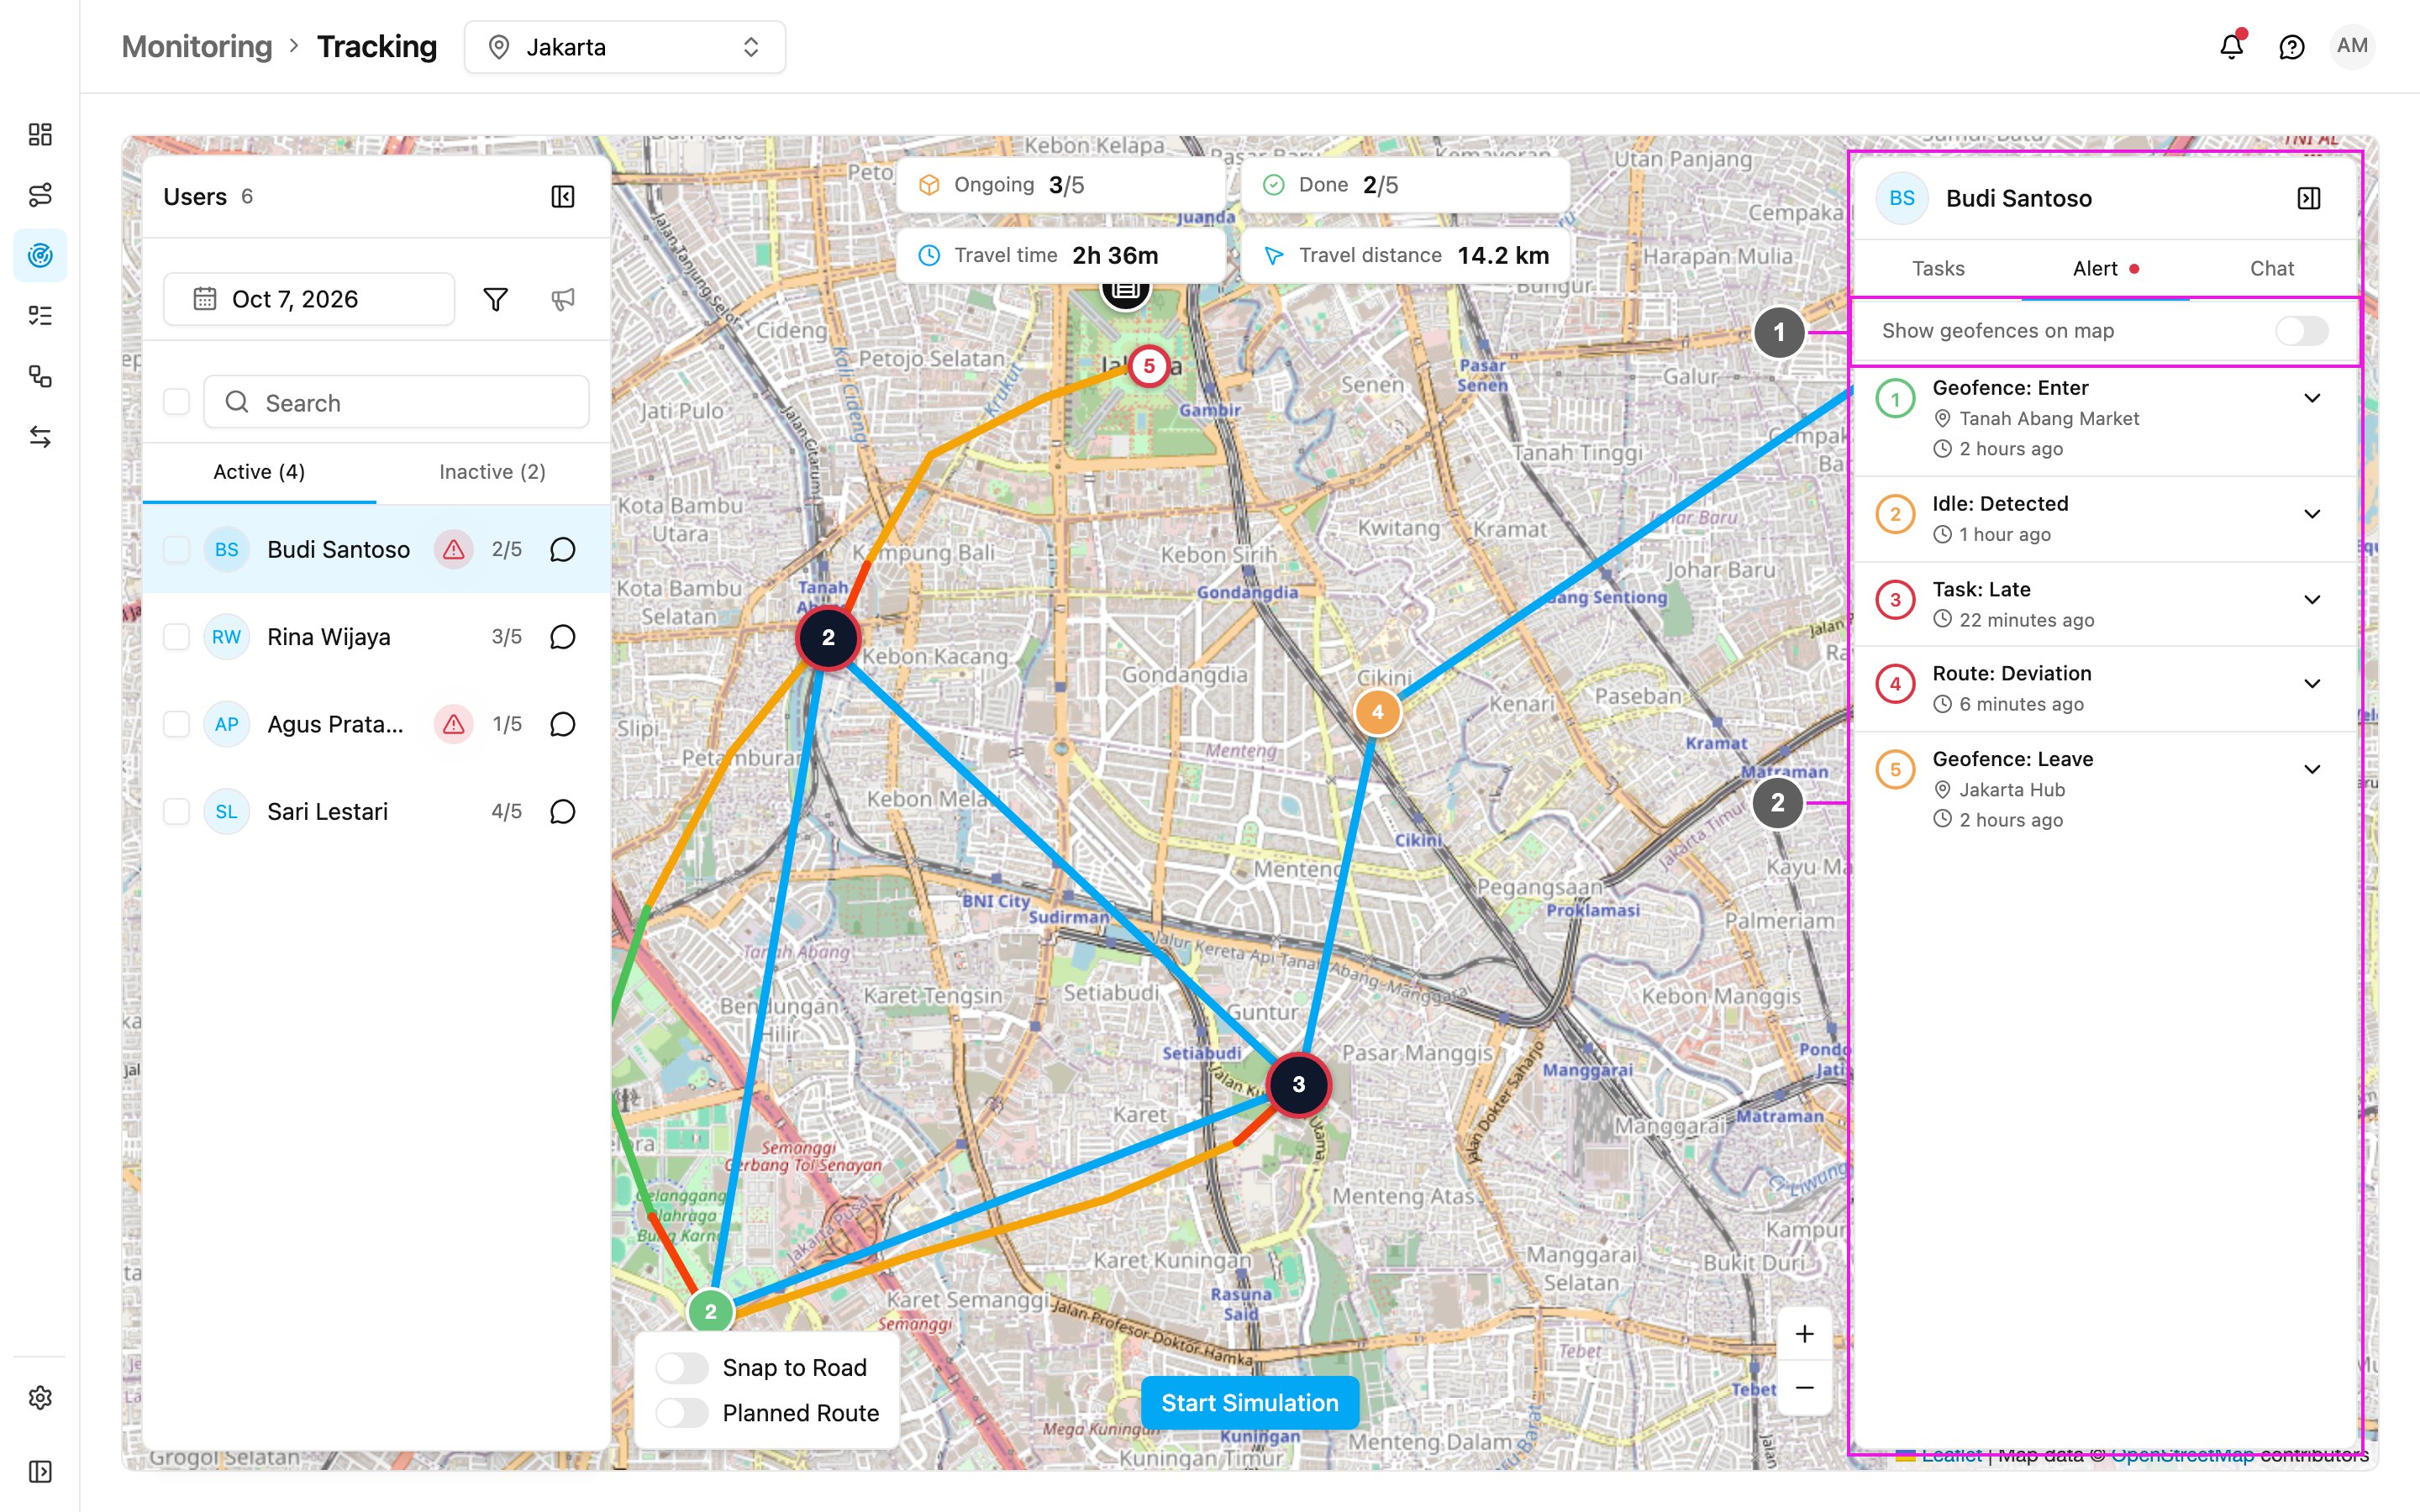Open chat with Sari Lestari
2420x1512 pixels.
click(563, 811)
